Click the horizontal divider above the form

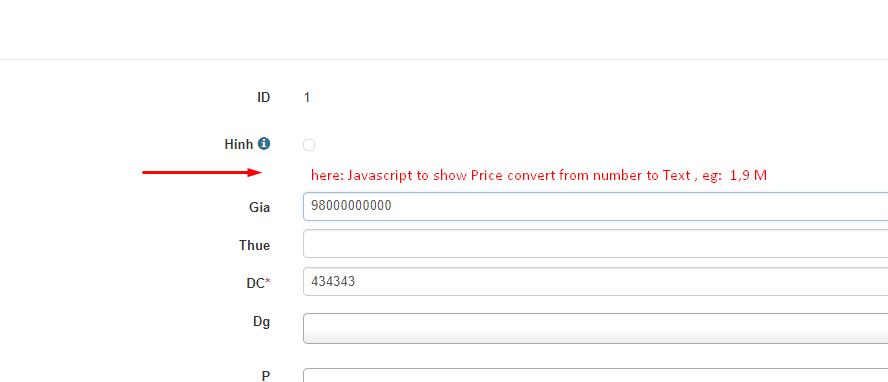point(444,59)
